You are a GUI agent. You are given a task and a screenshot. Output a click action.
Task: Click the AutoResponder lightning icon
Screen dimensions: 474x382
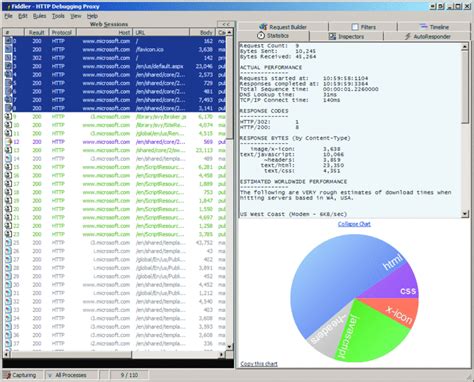(x=408, y=36)
